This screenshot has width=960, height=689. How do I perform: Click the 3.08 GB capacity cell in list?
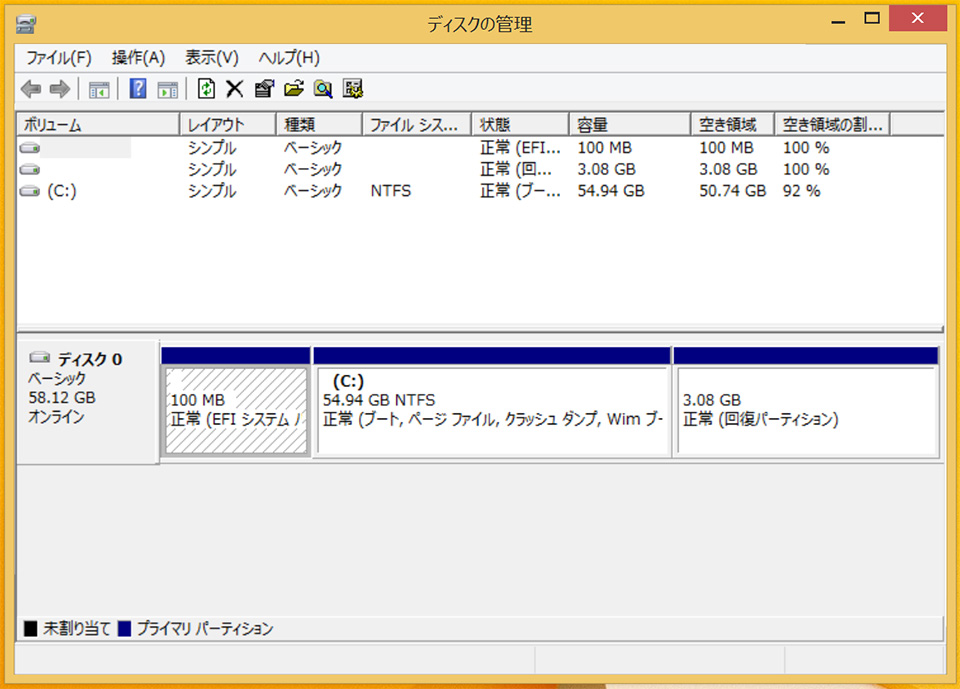[x=607, y=169]
